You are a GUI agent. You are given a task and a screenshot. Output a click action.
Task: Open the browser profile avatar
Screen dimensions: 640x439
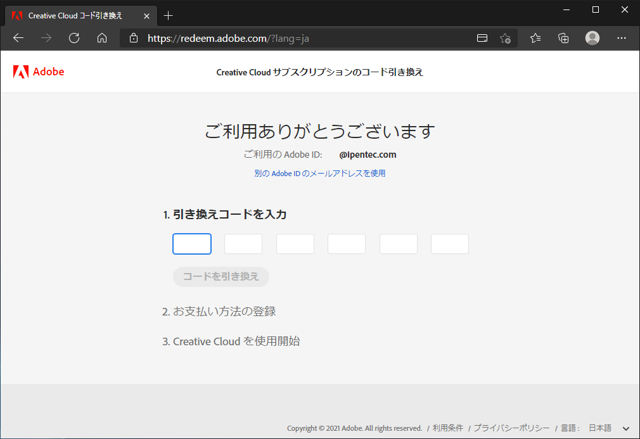coord(592,38)
